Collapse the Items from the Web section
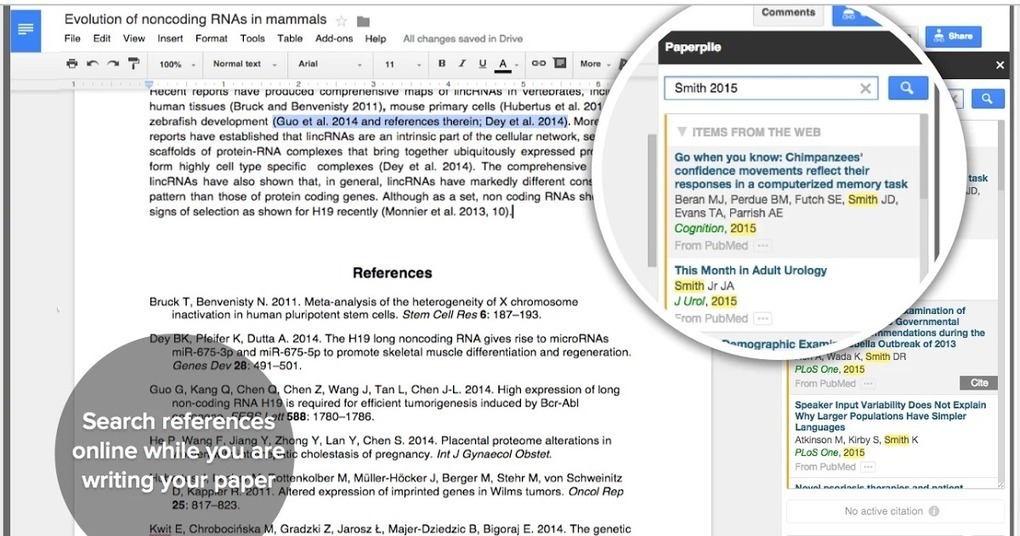The image size is (1020, 536). 682,132
